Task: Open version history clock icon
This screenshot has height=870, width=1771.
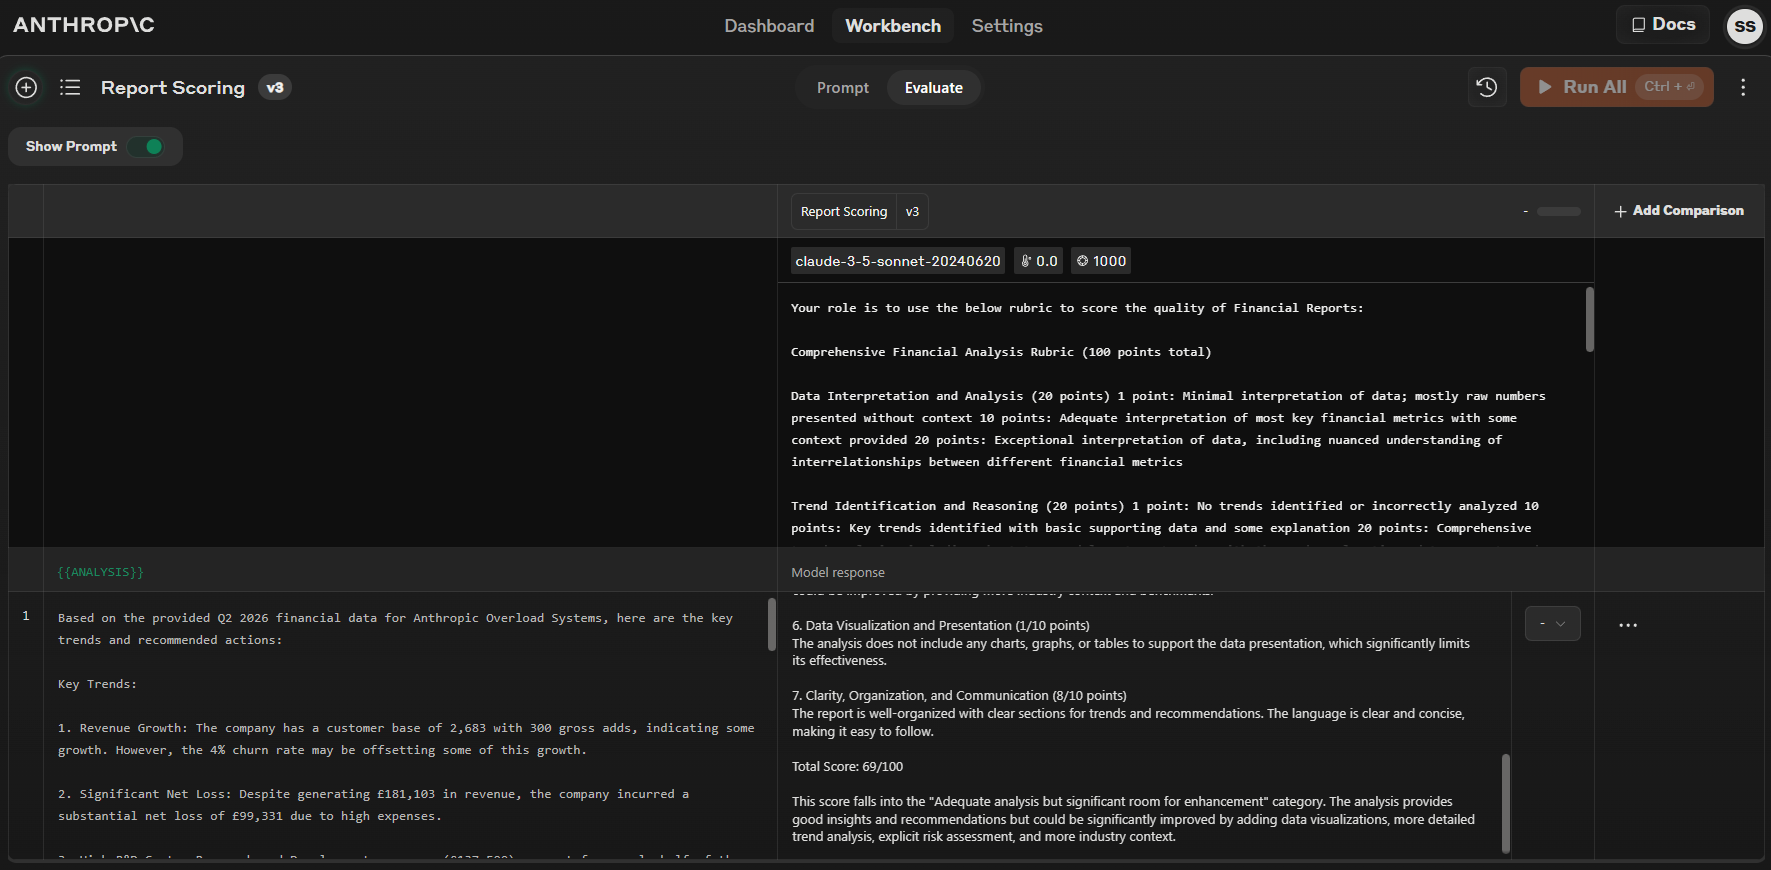Action: tap(1487, 87)
